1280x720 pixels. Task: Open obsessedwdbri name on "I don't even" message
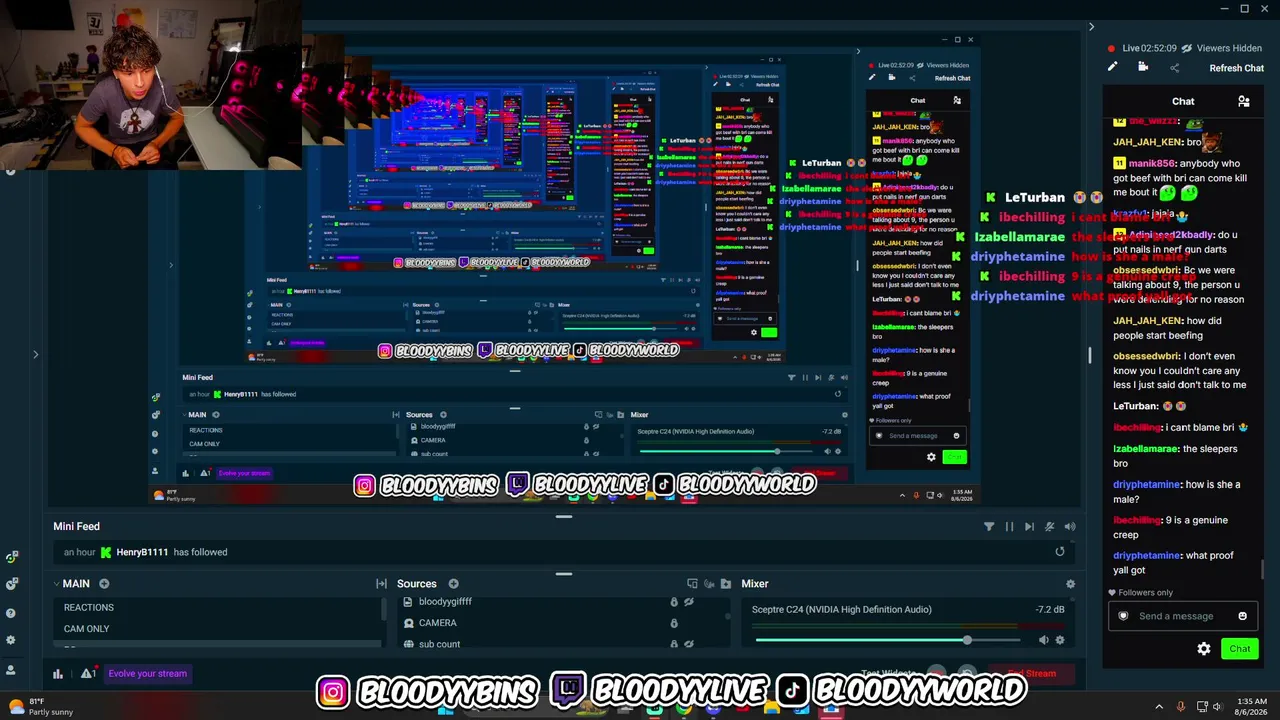[x=1146, y=356]
